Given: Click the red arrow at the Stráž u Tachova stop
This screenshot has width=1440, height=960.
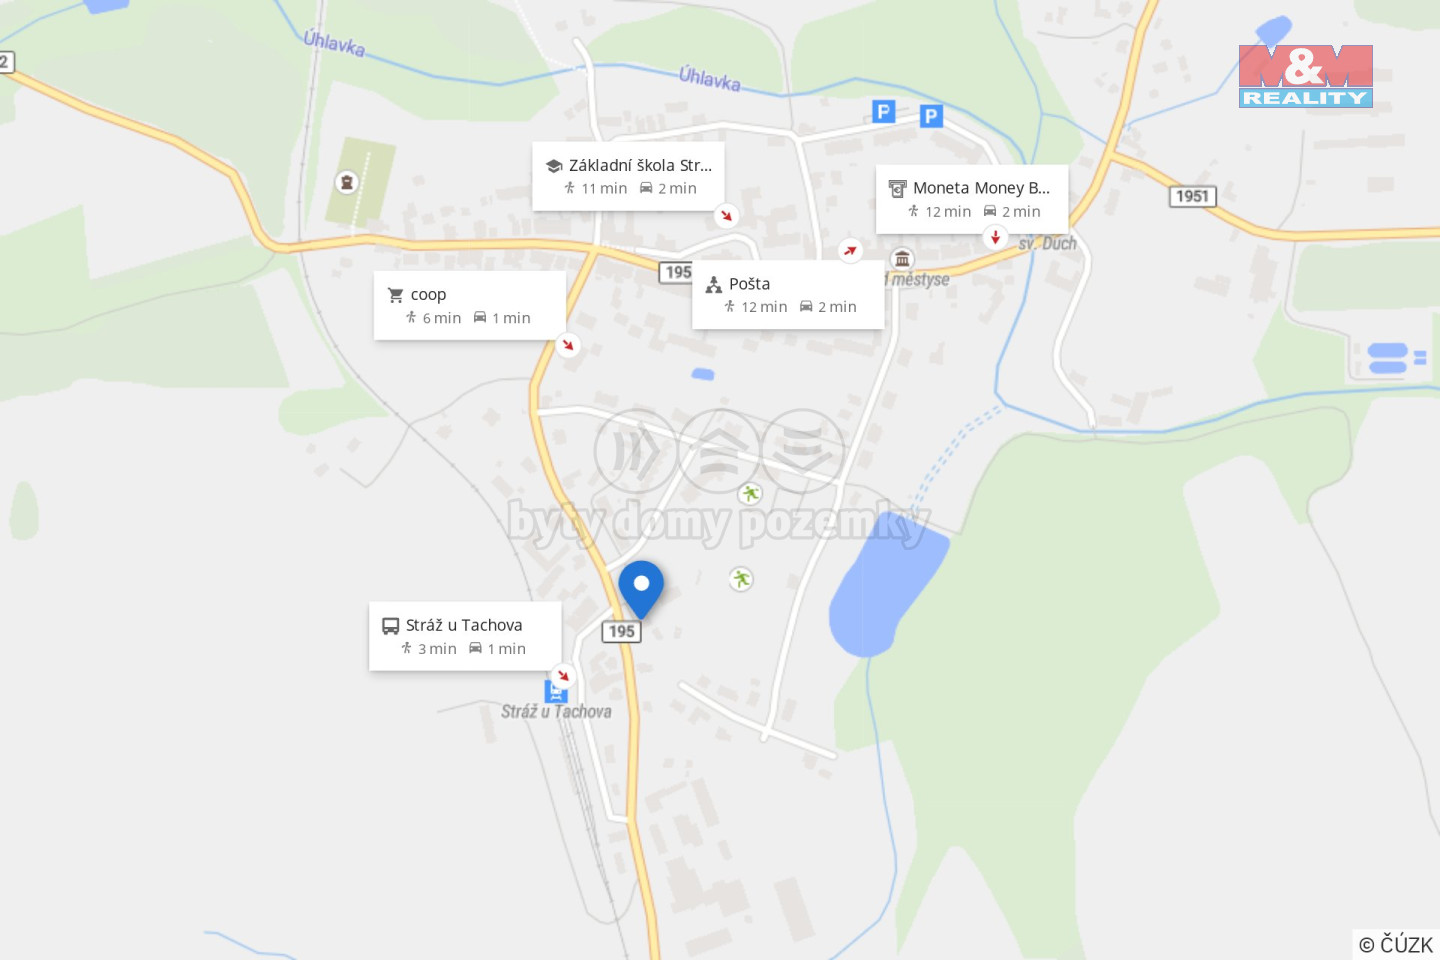Looking at the screenshot, I should pyautogui.click(x=563, y=675).
